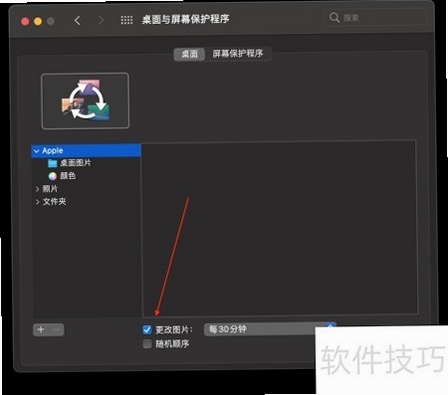Click the color wheel icon beside 颜色

tap(53, 176)
